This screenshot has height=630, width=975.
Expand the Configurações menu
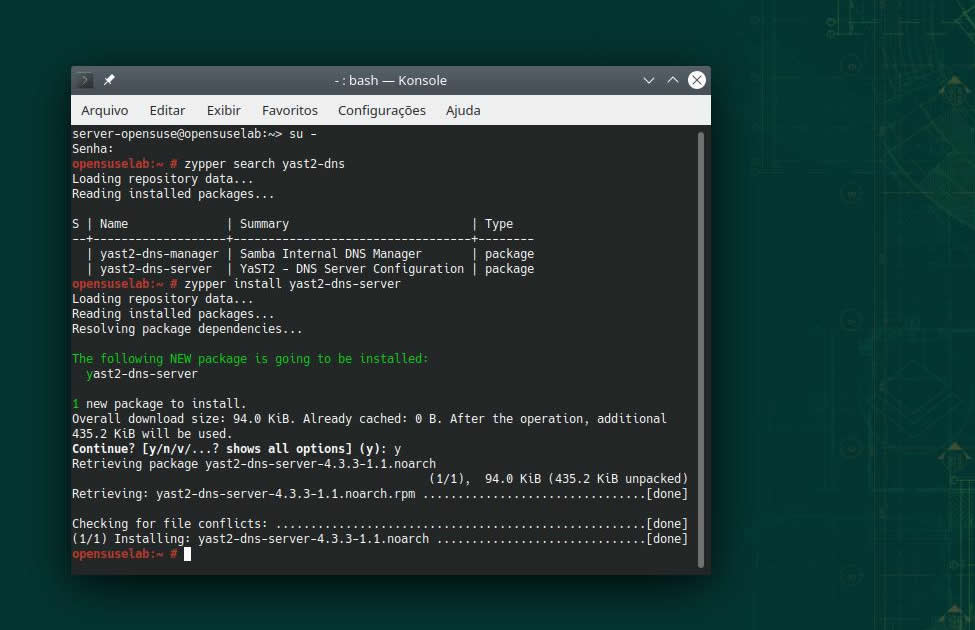(x=382, y=110)
